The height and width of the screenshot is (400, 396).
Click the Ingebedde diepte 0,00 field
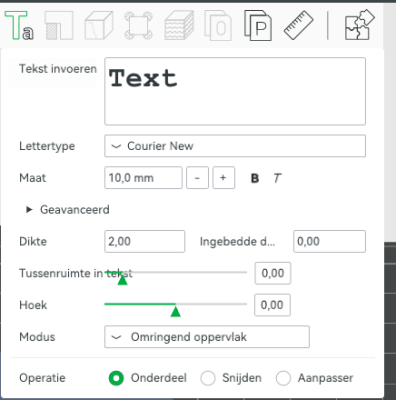pos(329,241)
